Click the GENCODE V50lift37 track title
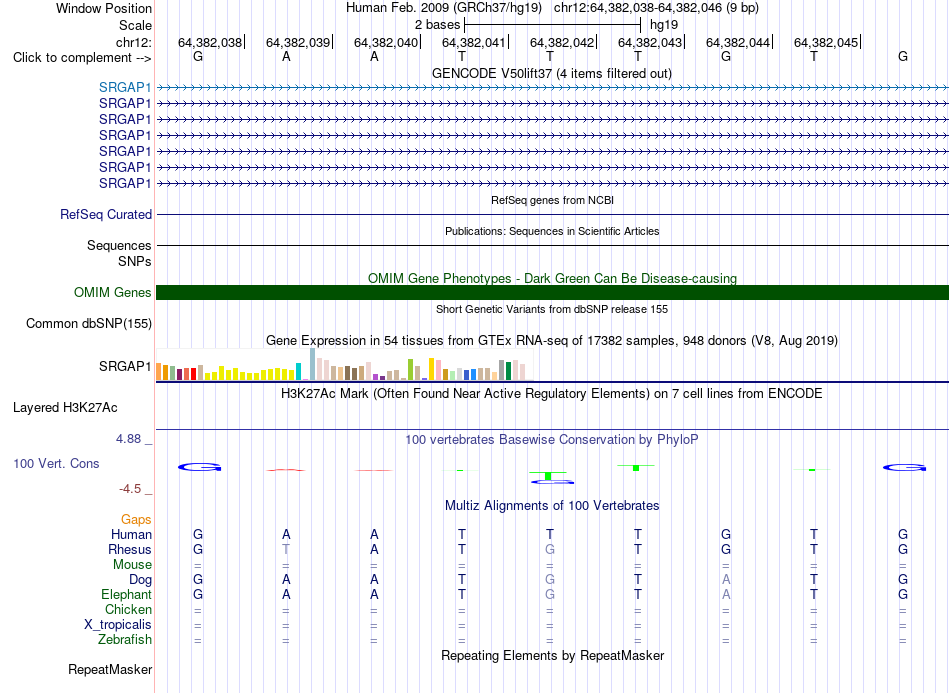 tap(552, 74)
